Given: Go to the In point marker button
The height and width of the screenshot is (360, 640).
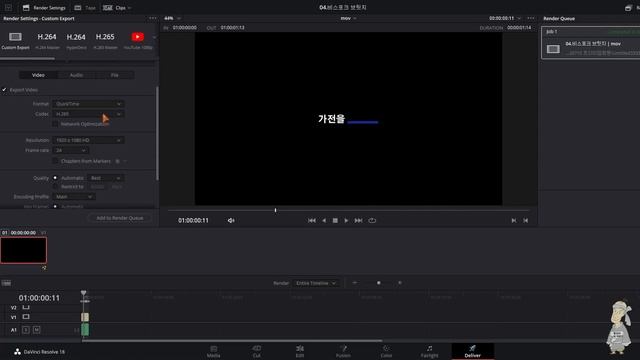Looking at the screenshot, I should tap(514, 220).
